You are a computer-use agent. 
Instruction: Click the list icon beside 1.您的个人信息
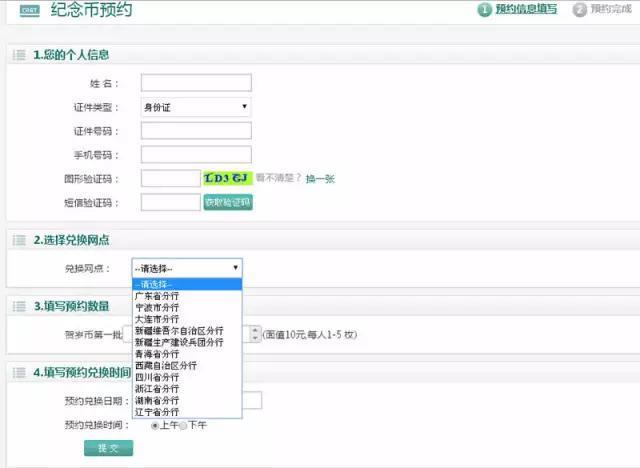[x=19, y=54]
